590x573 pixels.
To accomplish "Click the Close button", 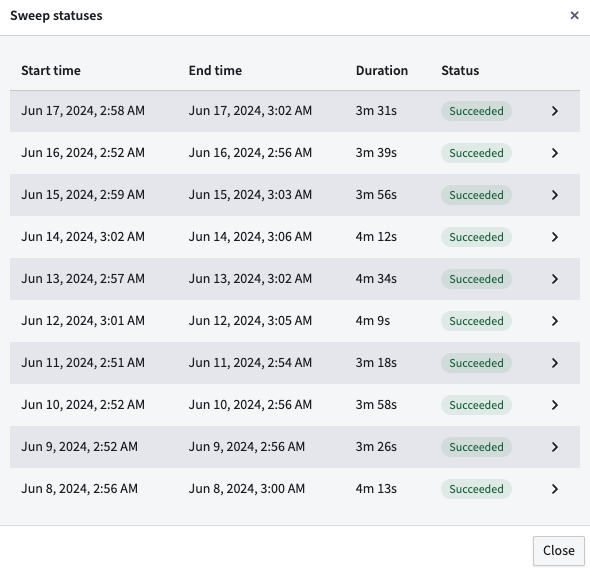I will 558,550.
